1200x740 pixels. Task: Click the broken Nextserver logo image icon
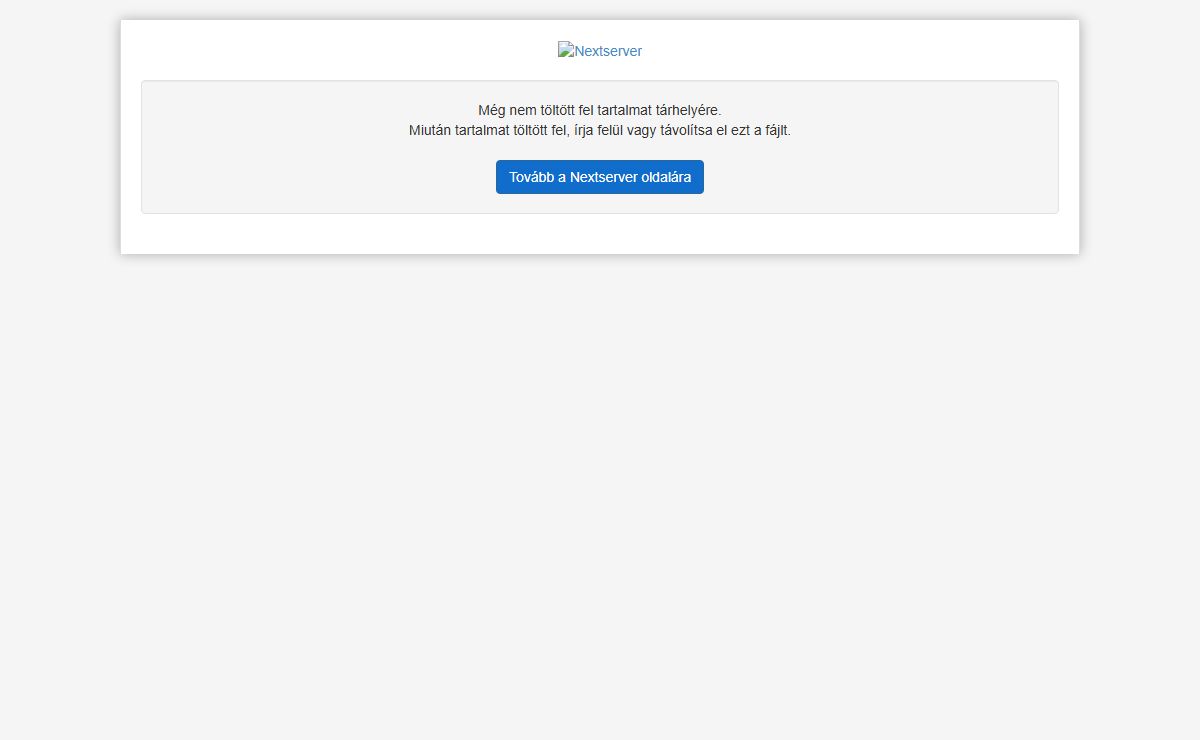click(566, 50)
